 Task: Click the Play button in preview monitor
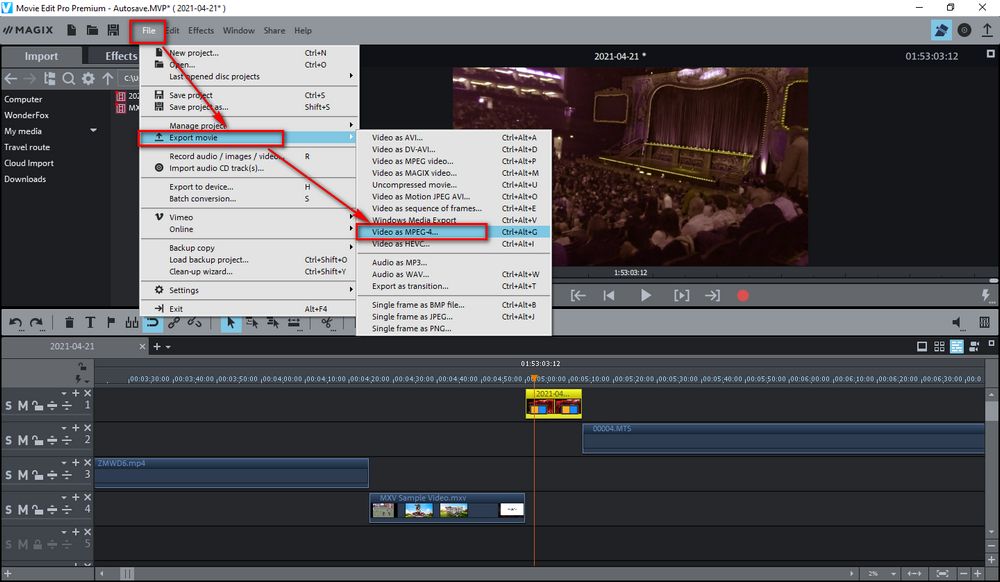[645, 295]
